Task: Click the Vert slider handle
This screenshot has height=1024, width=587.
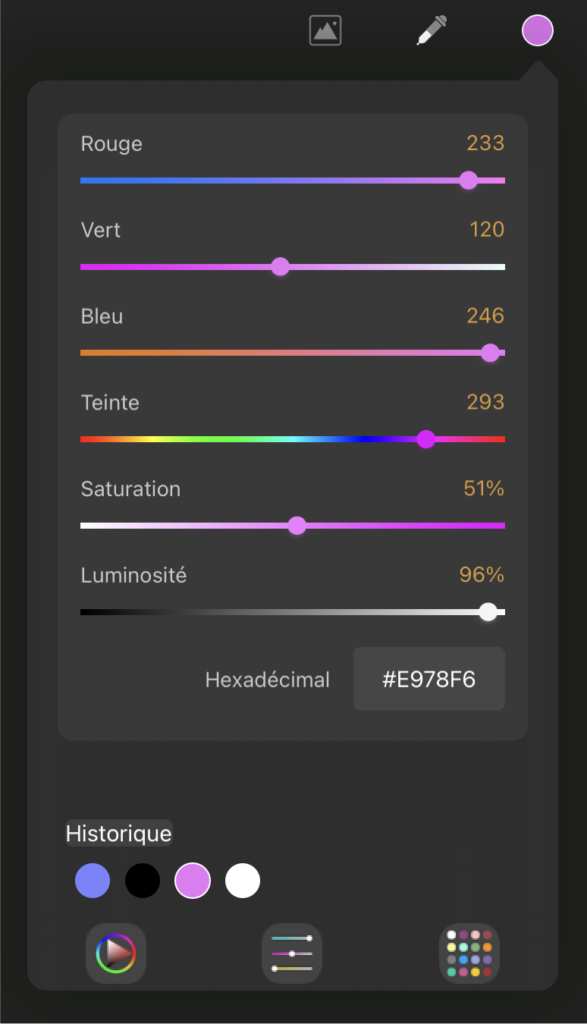Action: 280,266
